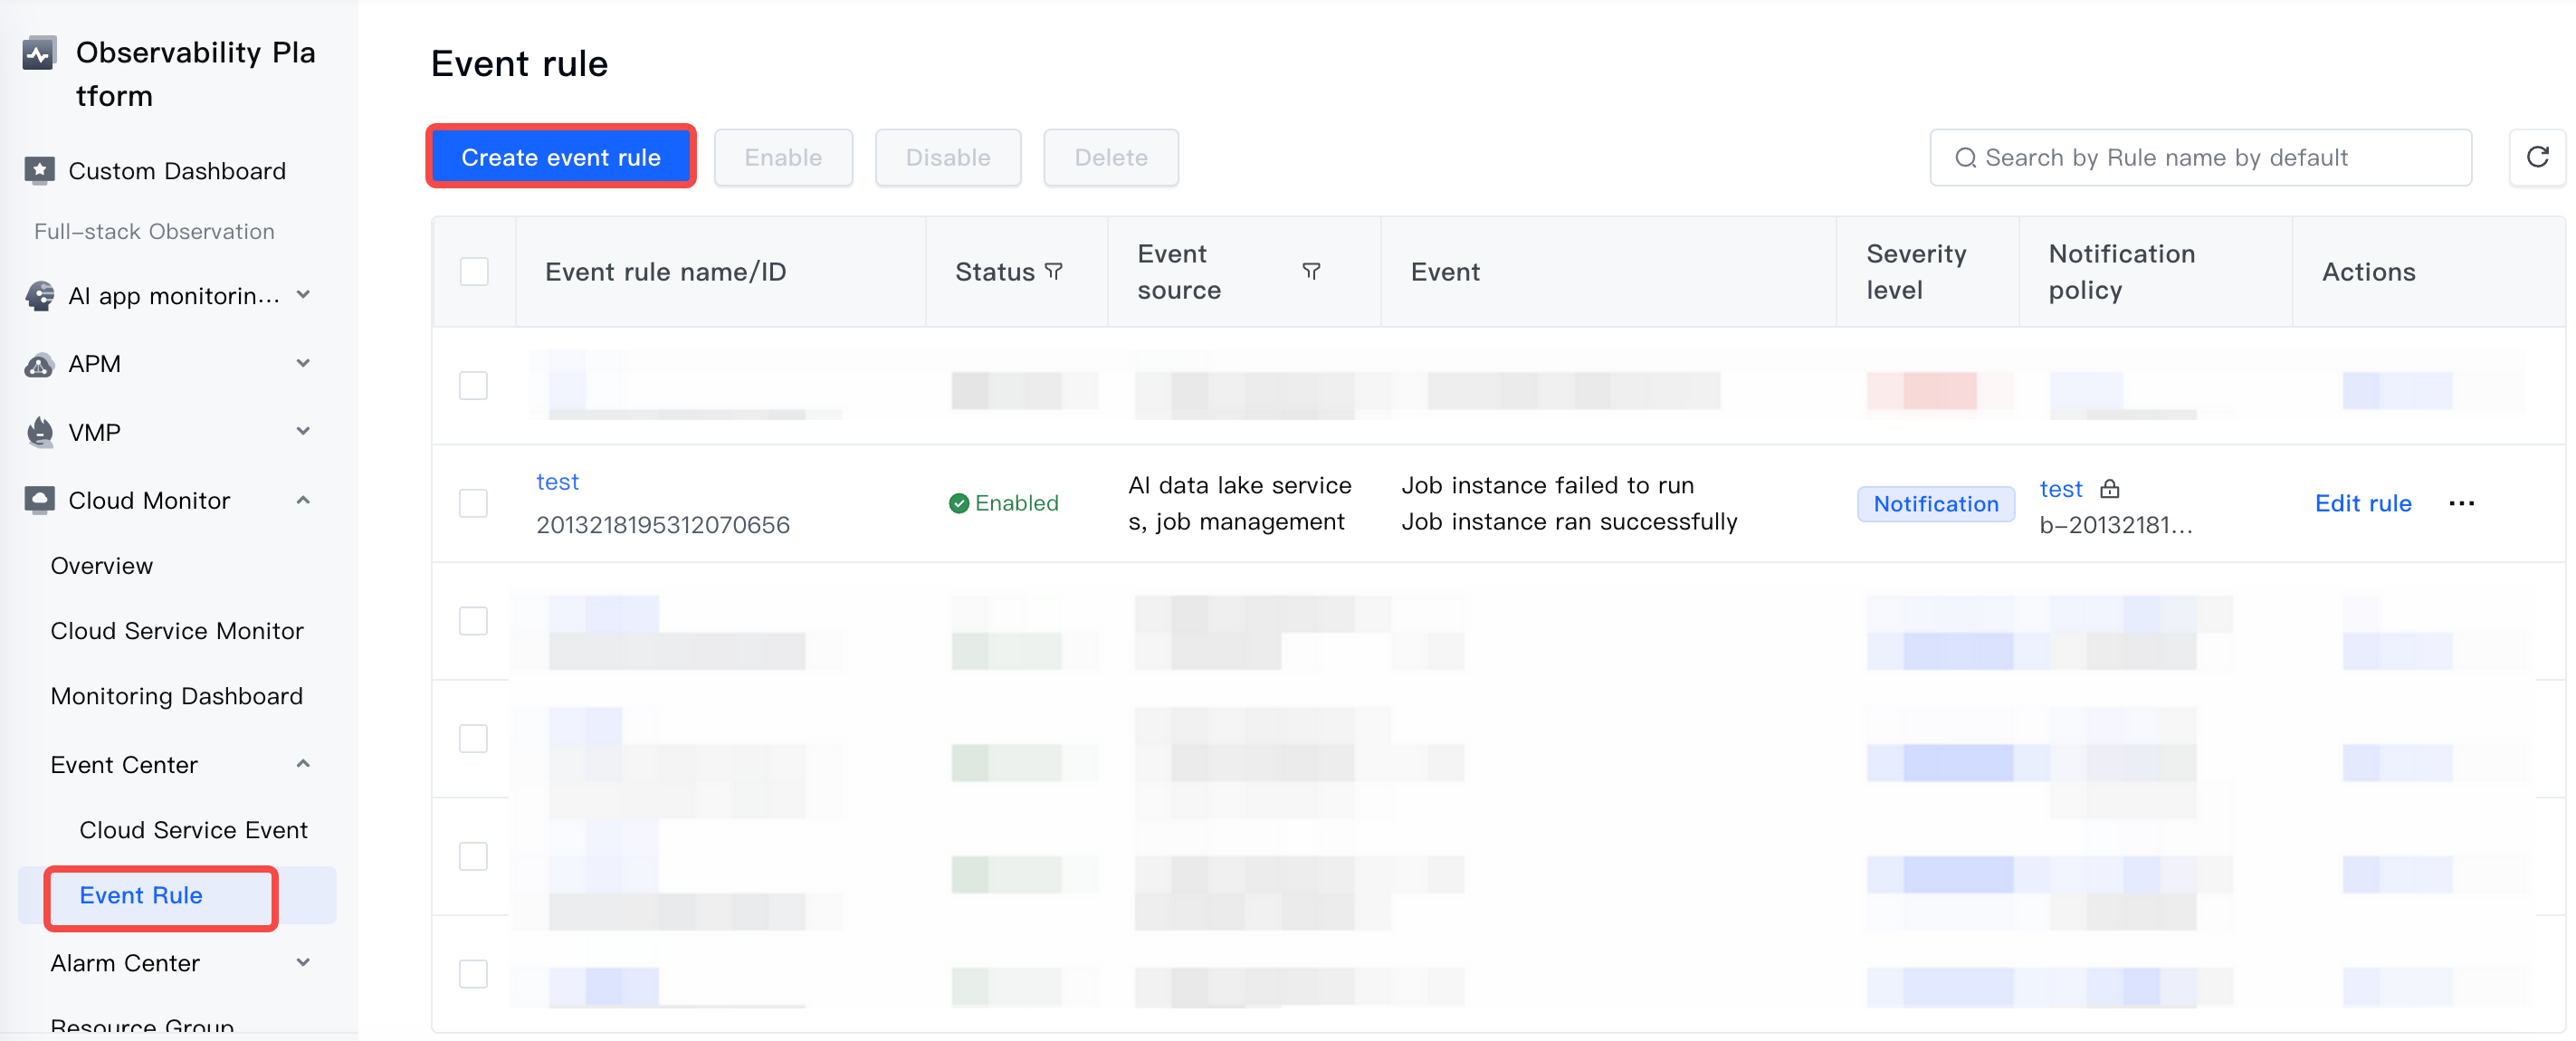The width and height of the screenshot is (2576, 1041).
Task: Click the Enable button
Action: (783, 157)
